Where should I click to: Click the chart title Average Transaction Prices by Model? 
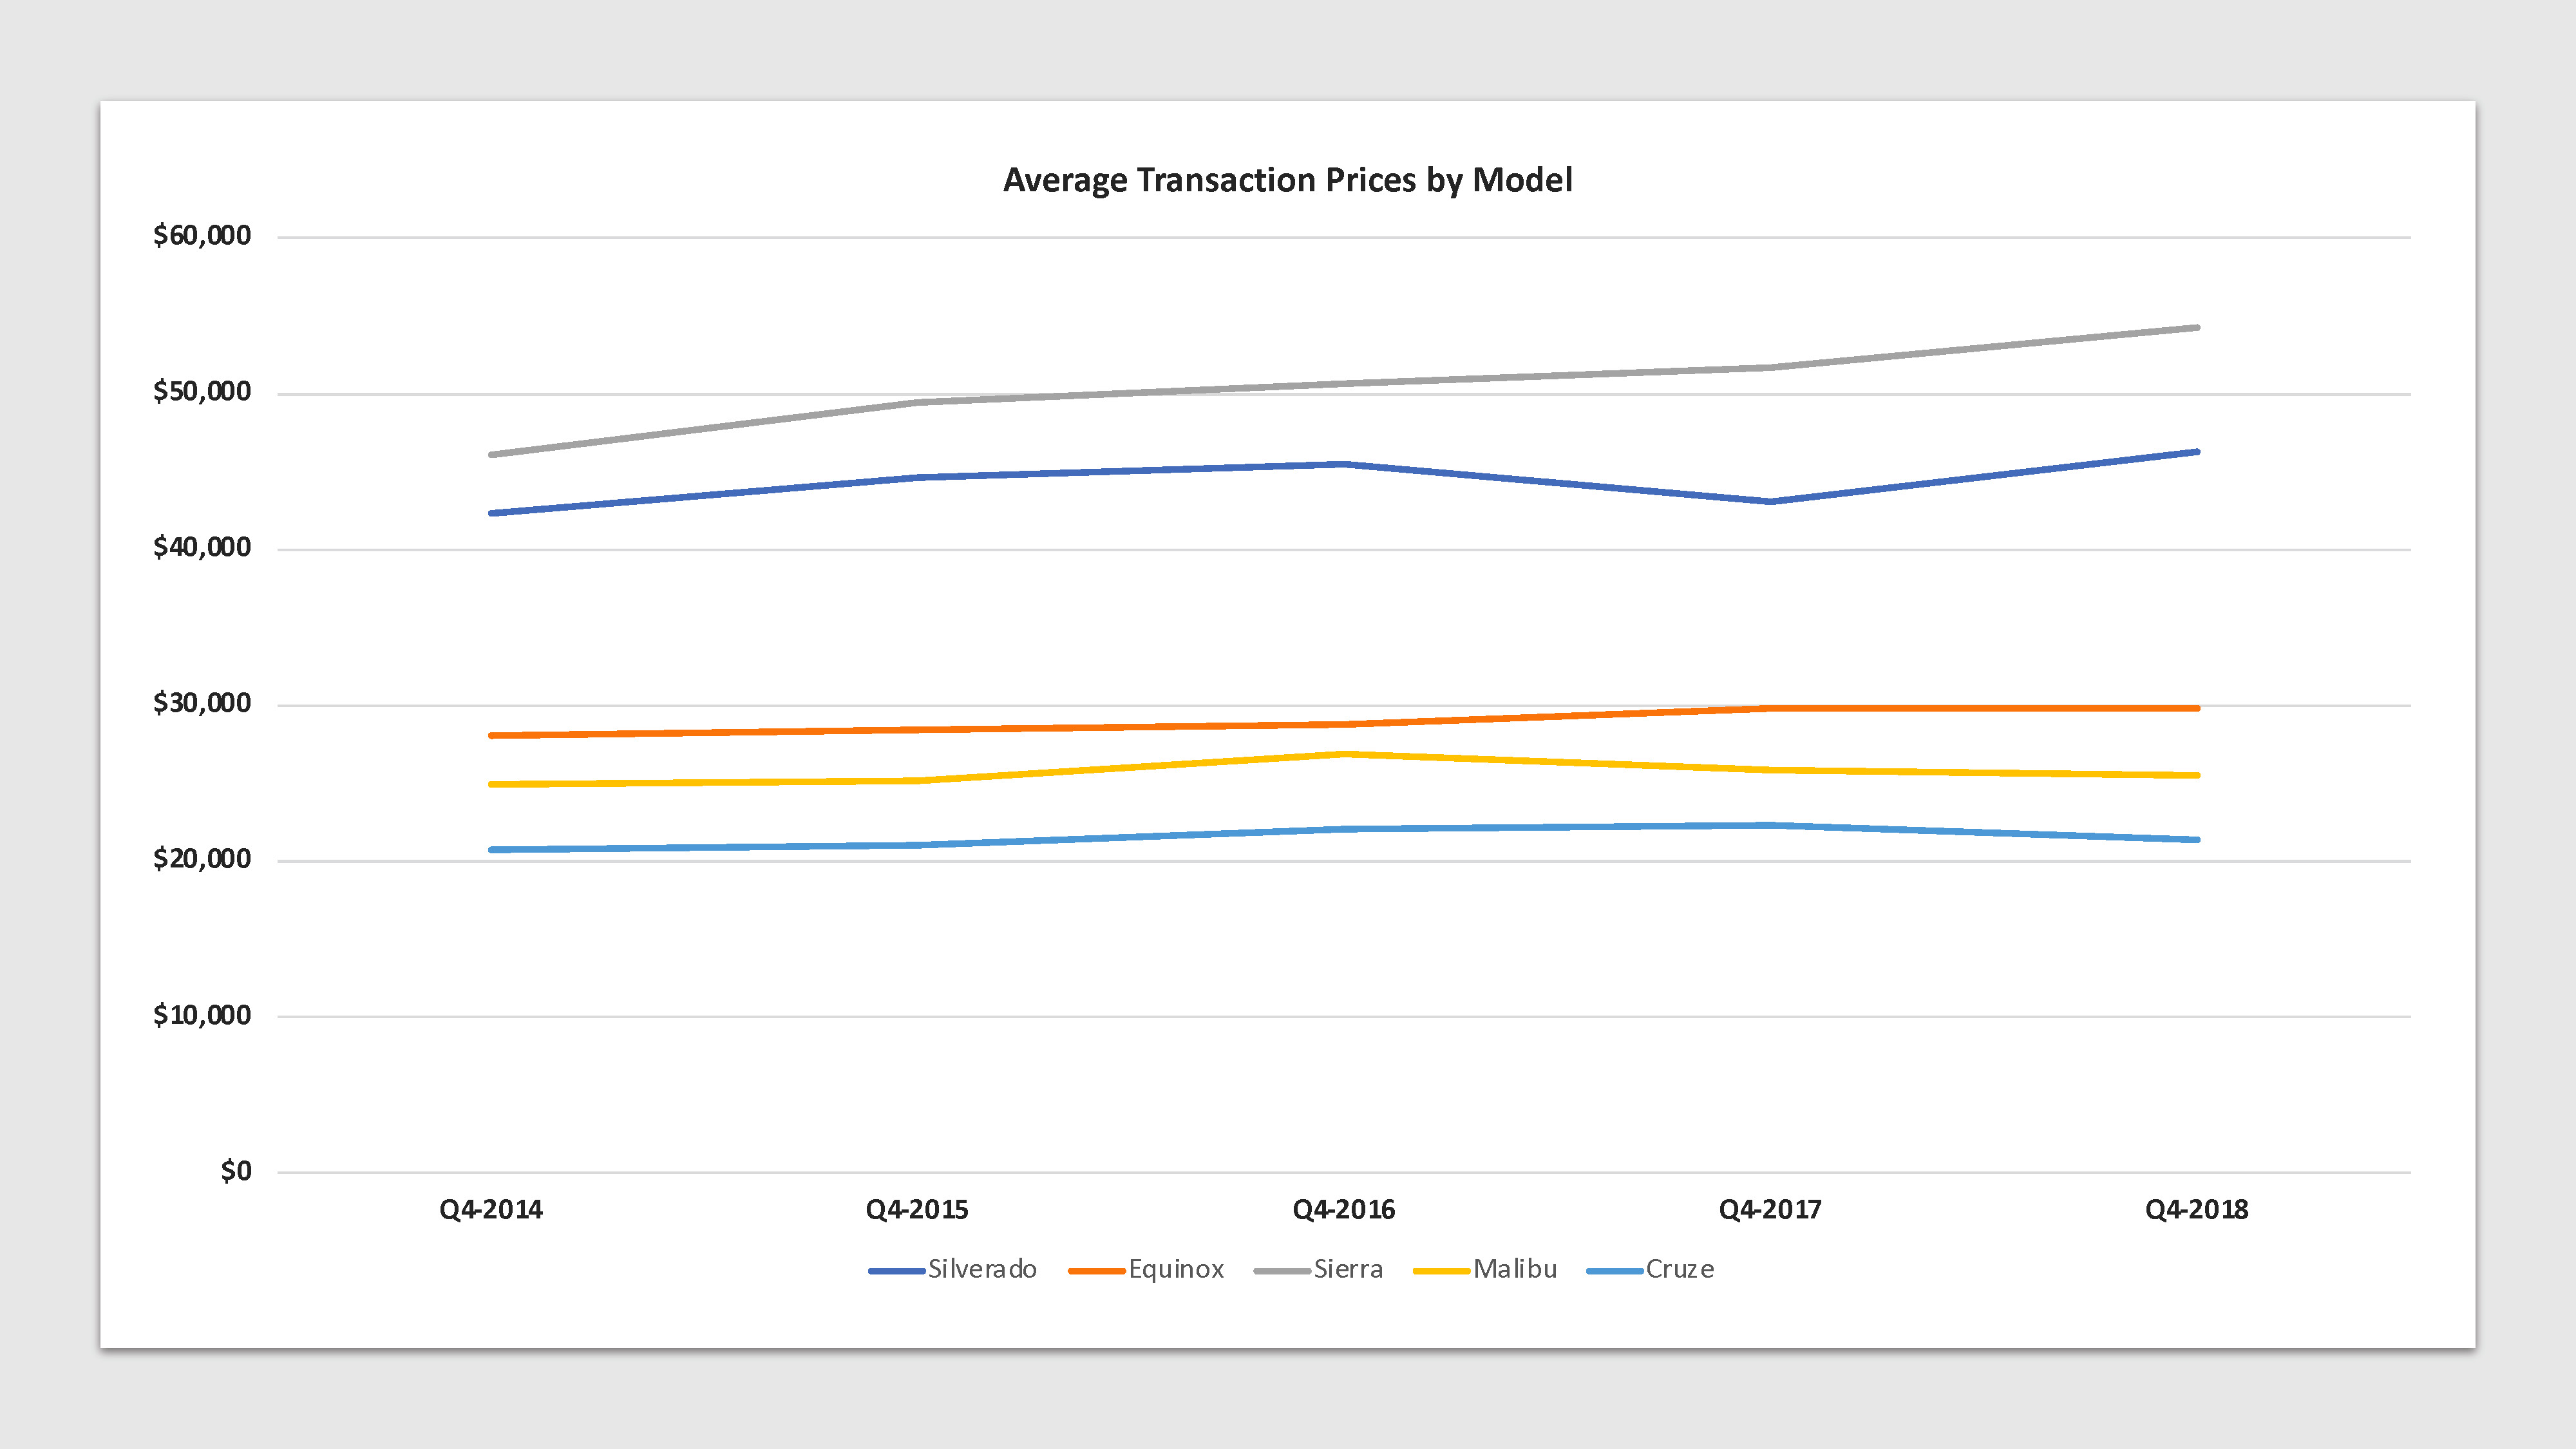[x=1287, y=180]
